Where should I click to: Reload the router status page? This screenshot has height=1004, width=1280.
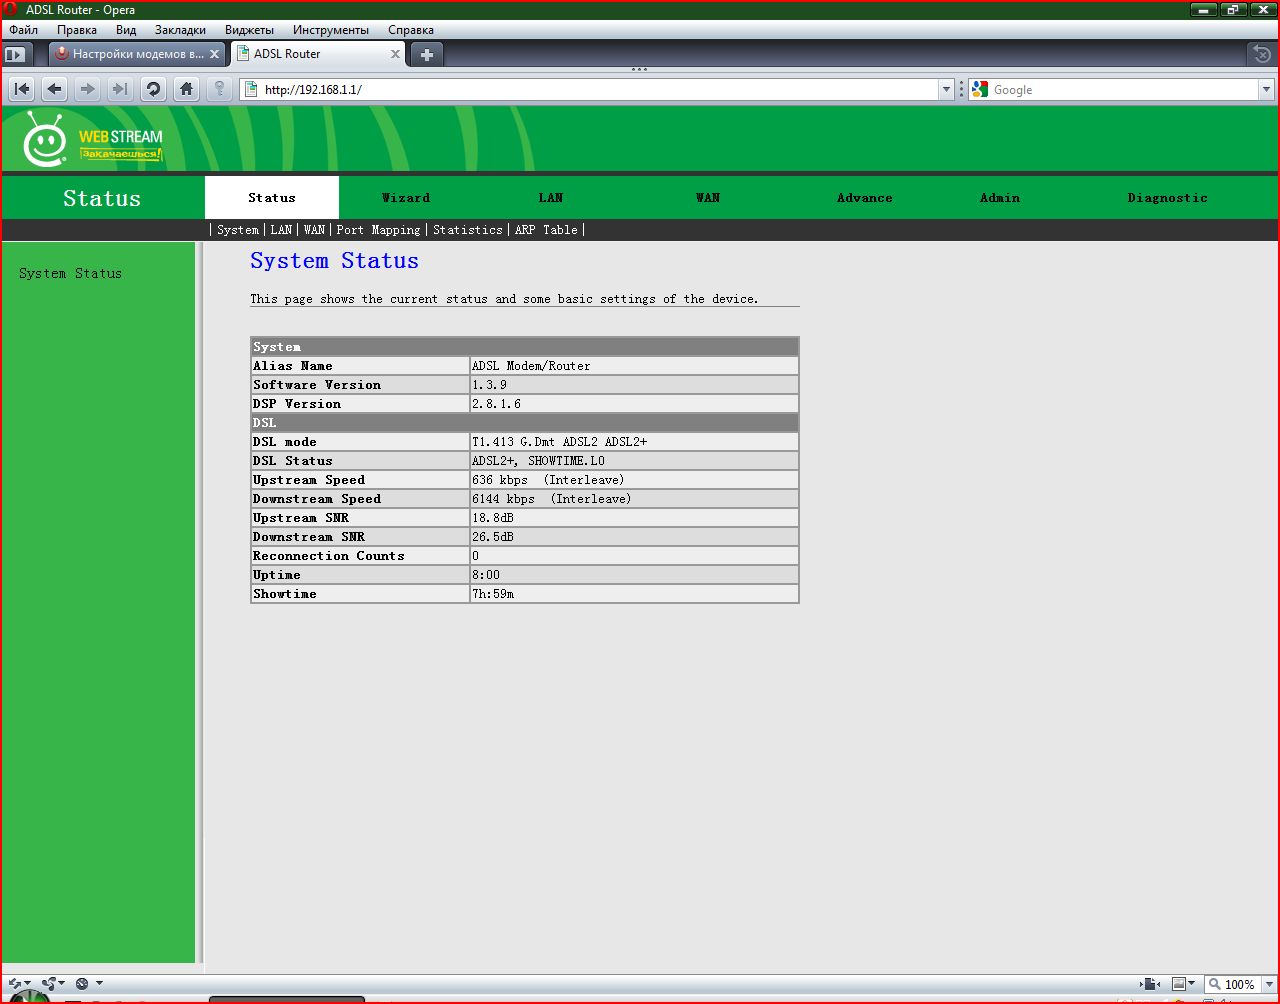[153, 89]
